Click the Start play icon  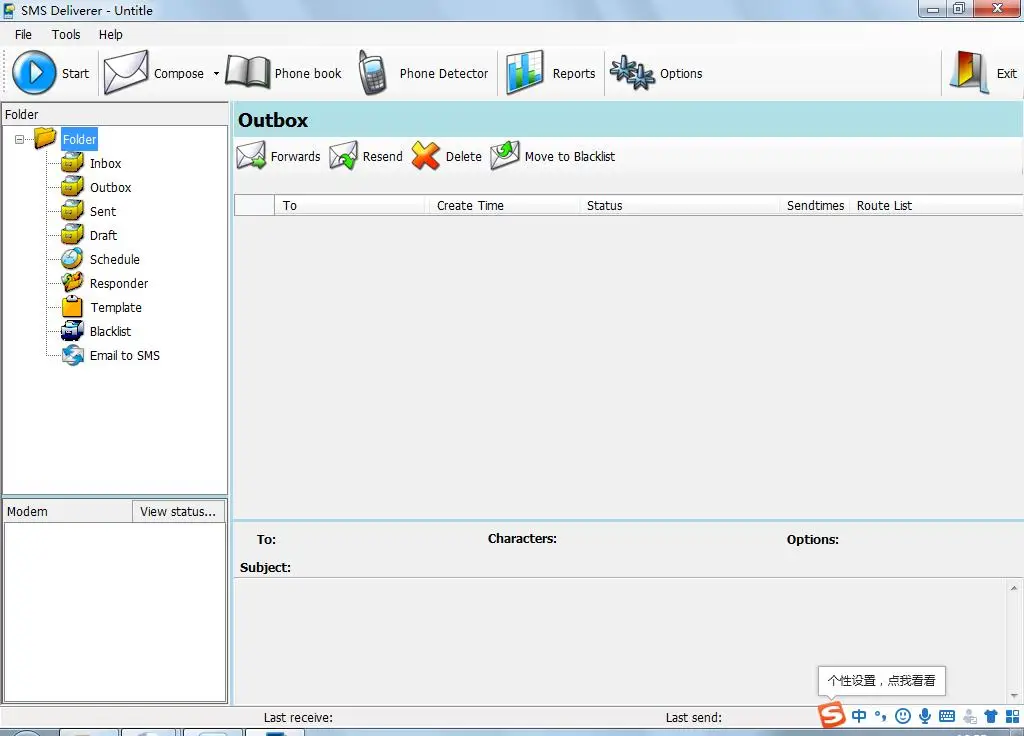pyautogui.click(x=34, y=73)
